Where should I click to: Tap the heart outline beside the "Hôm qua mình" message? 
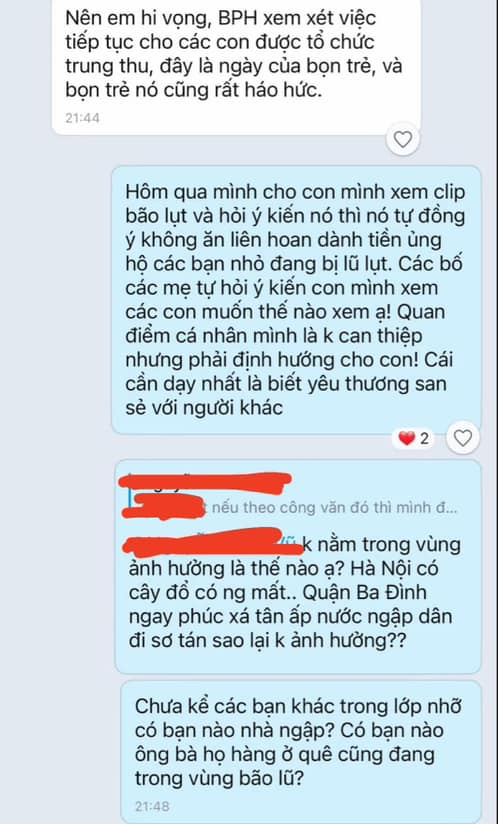[x=462, y=437]
